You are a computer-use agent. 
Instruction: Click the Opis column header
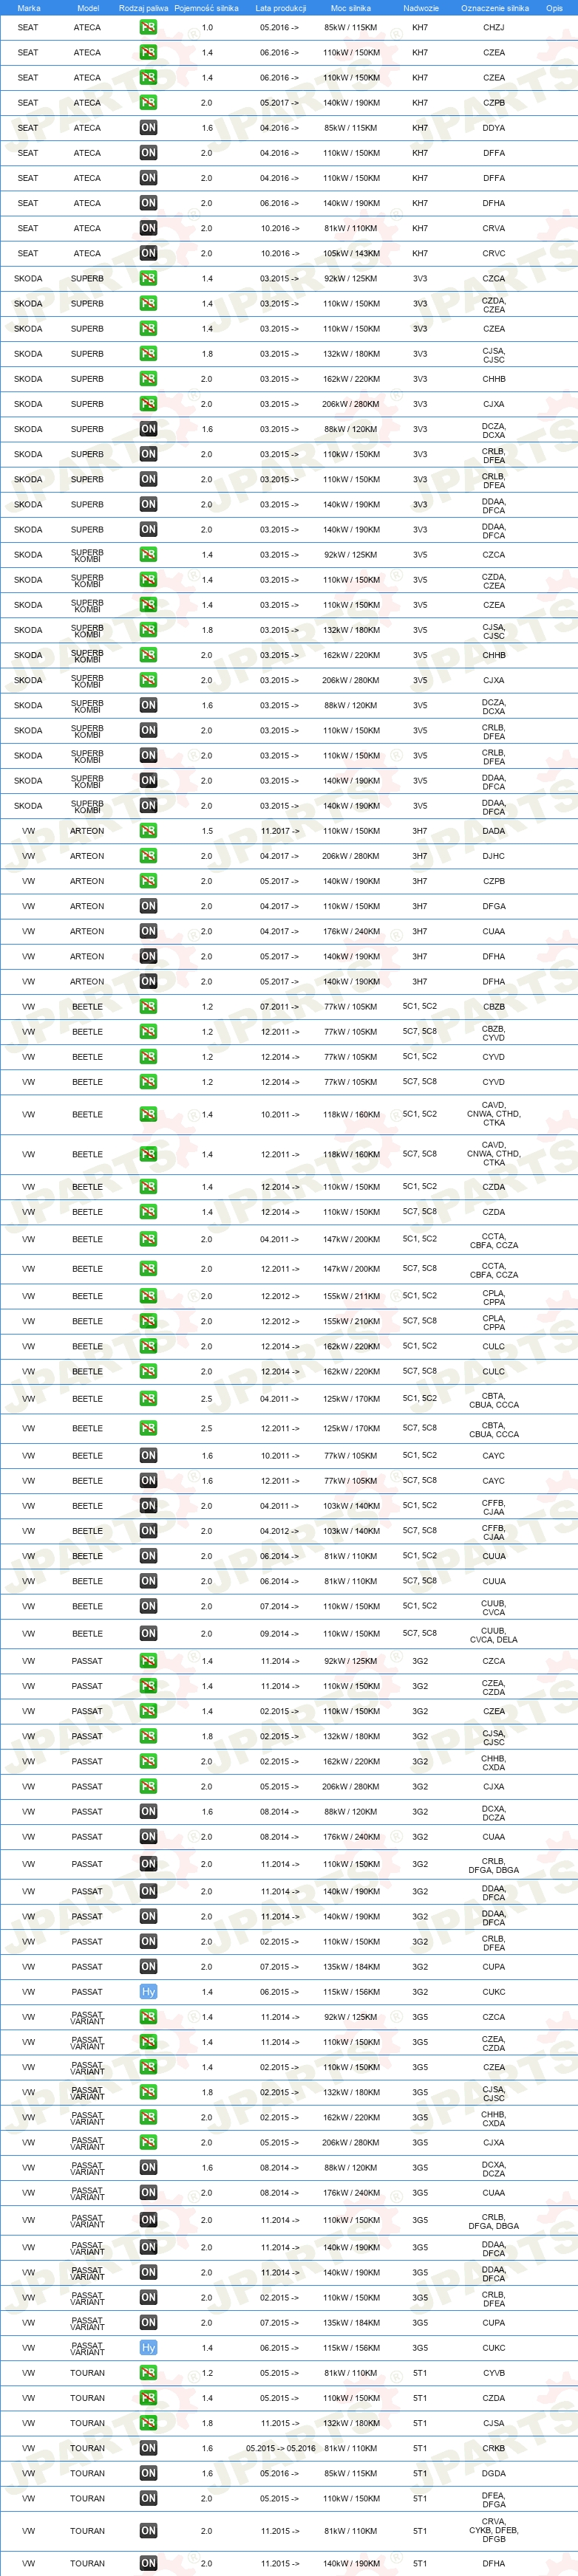point(553,8)
